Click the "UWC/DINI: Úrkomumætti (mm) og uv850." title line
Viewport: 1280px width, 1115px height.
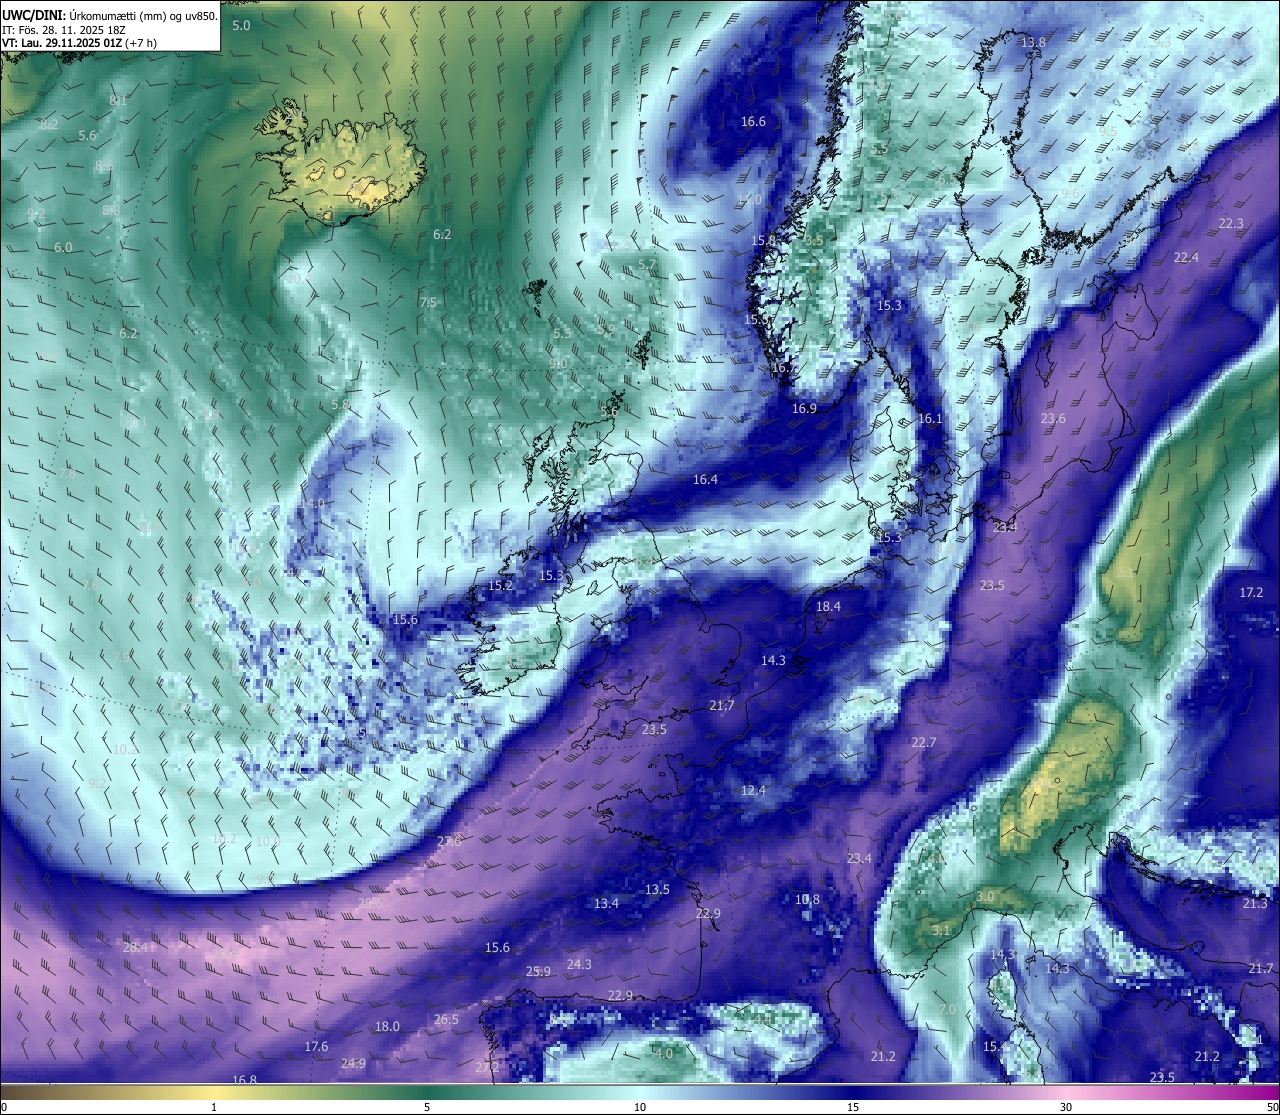pyautogui.click(x=110, y=16)
